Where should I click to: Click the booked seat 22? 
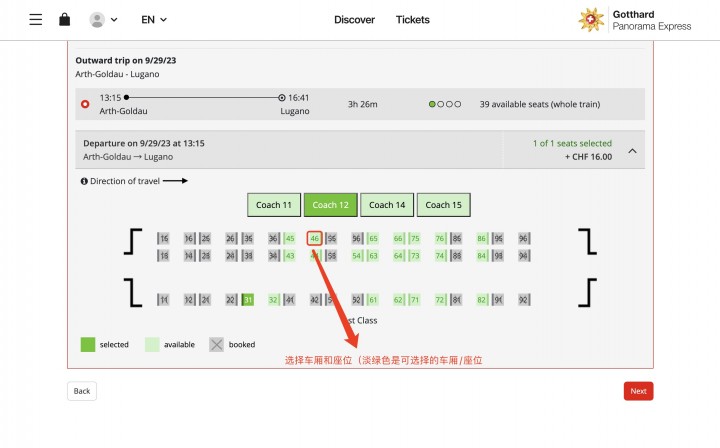(231, 300)
